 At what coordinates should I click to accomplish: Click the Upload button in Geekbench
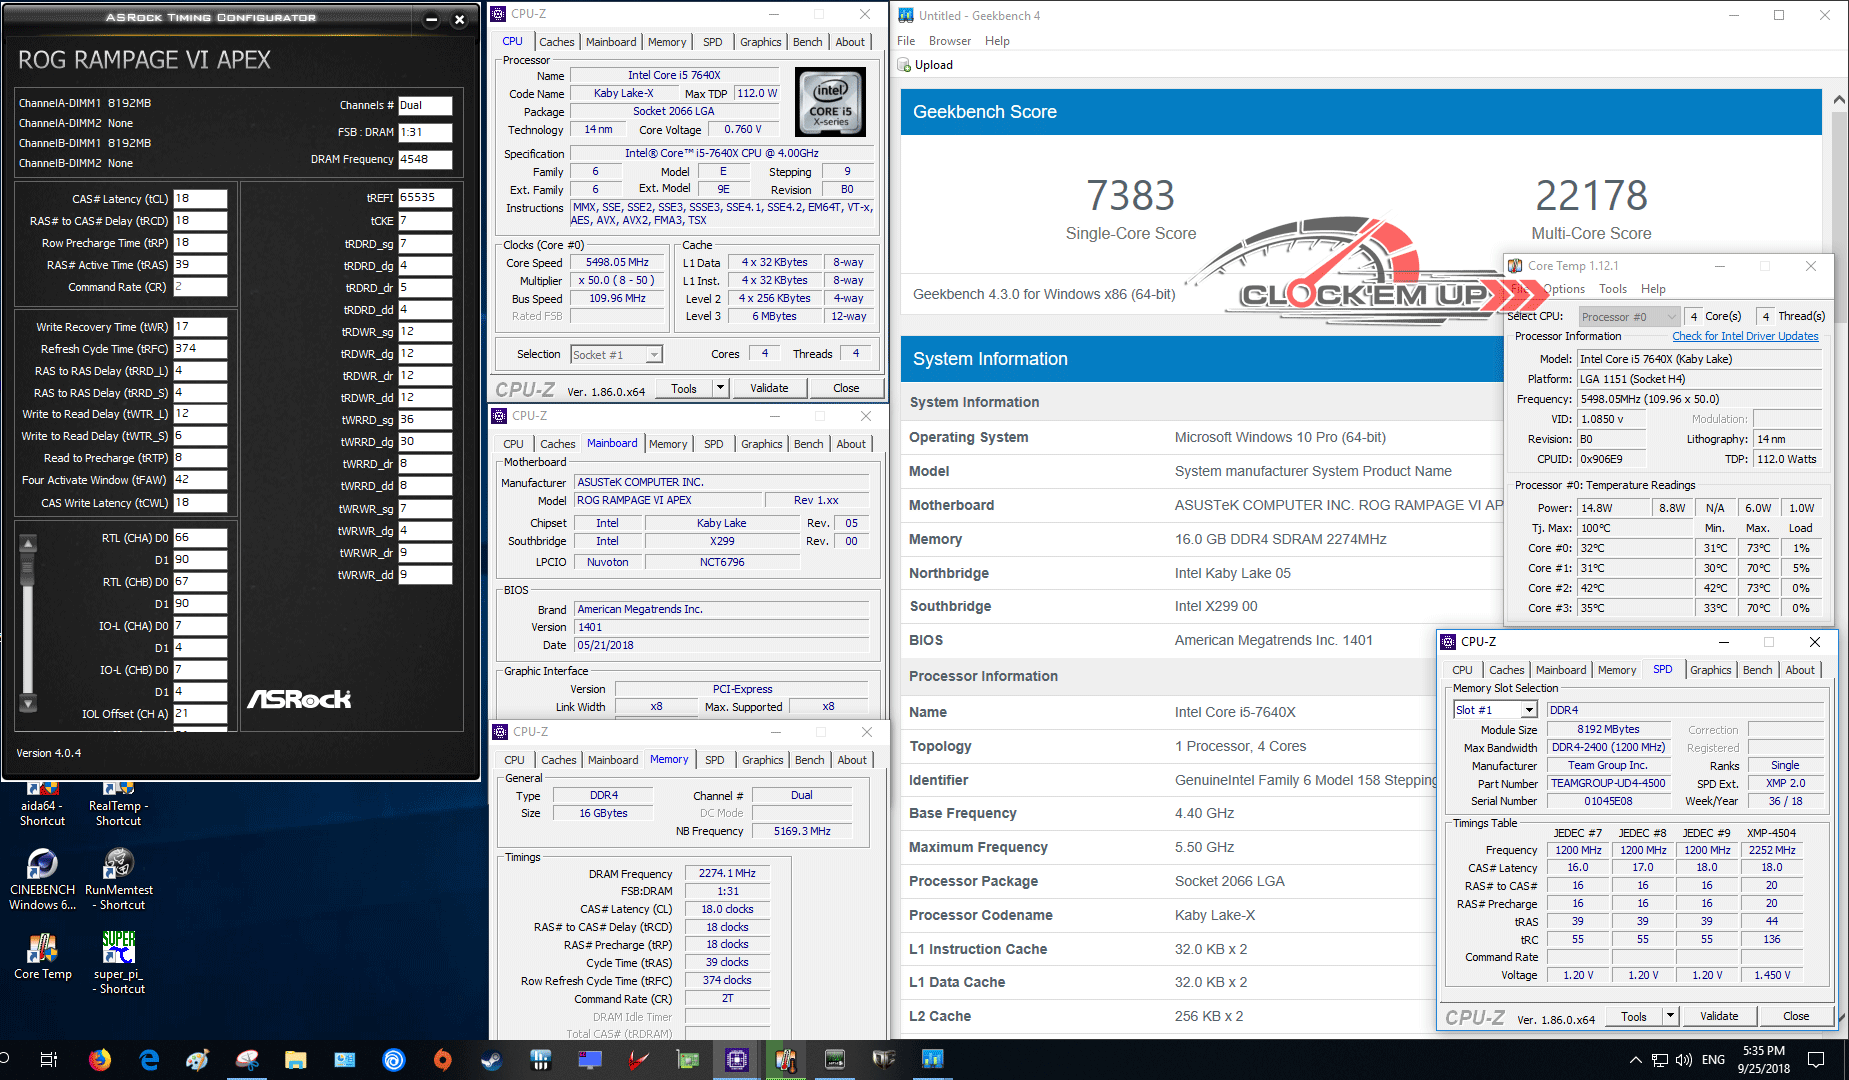926,65
